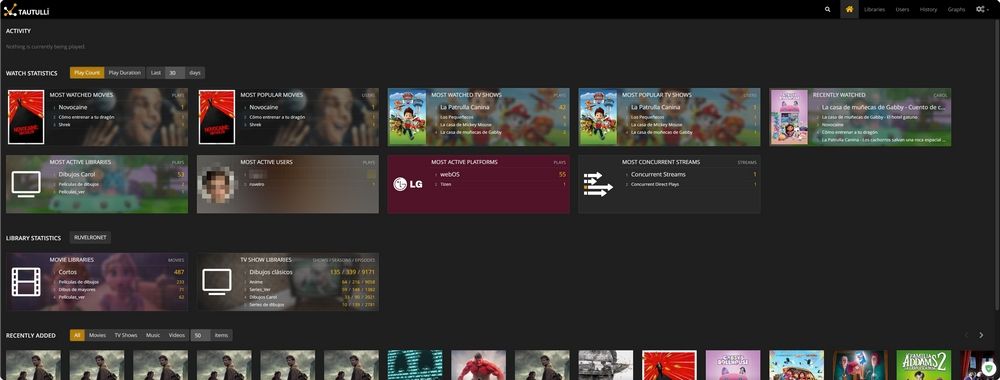Open Peliculas_ver in Movie Libraries
This screenshot has width=1000, height=380.
[x=72, y=297]
